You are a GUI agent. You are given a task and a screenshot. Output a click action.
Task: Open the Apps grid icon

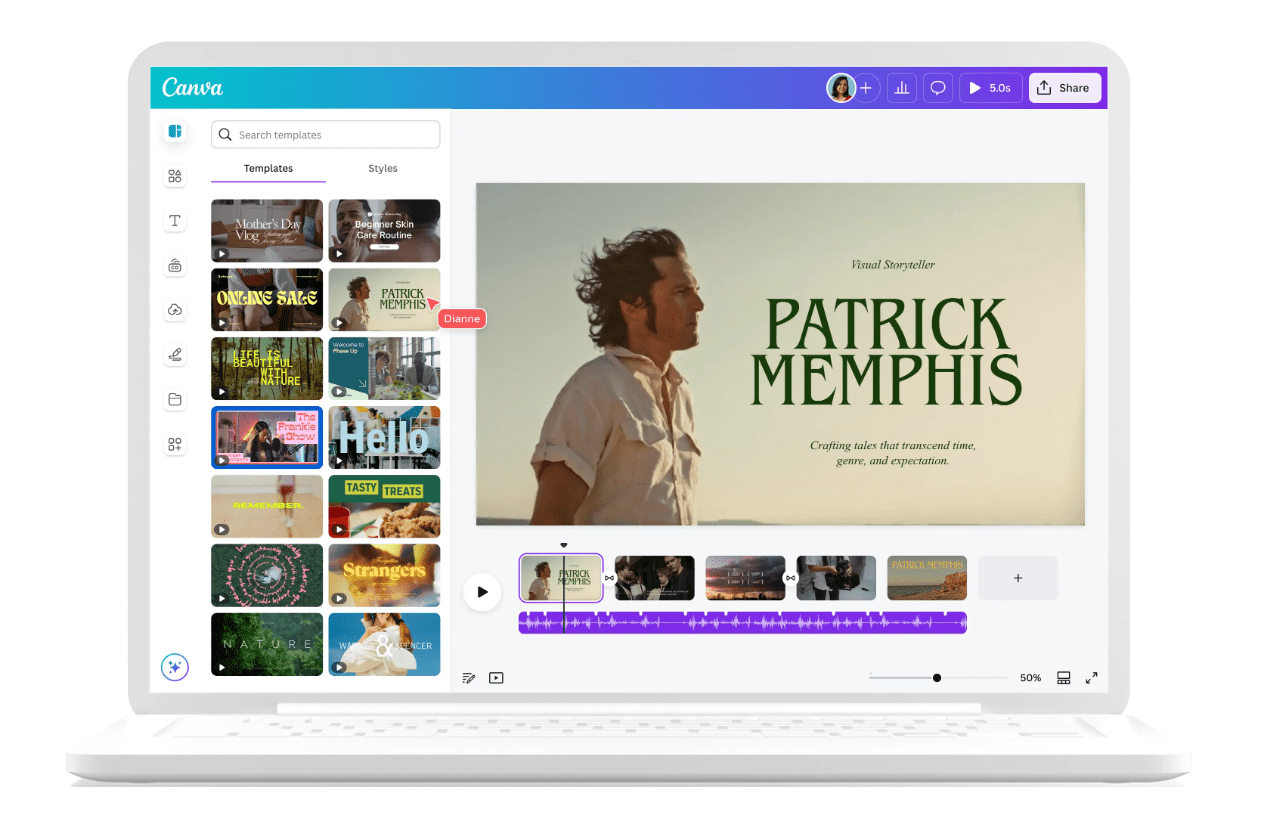pyautogui.click(x=175, y=445)
